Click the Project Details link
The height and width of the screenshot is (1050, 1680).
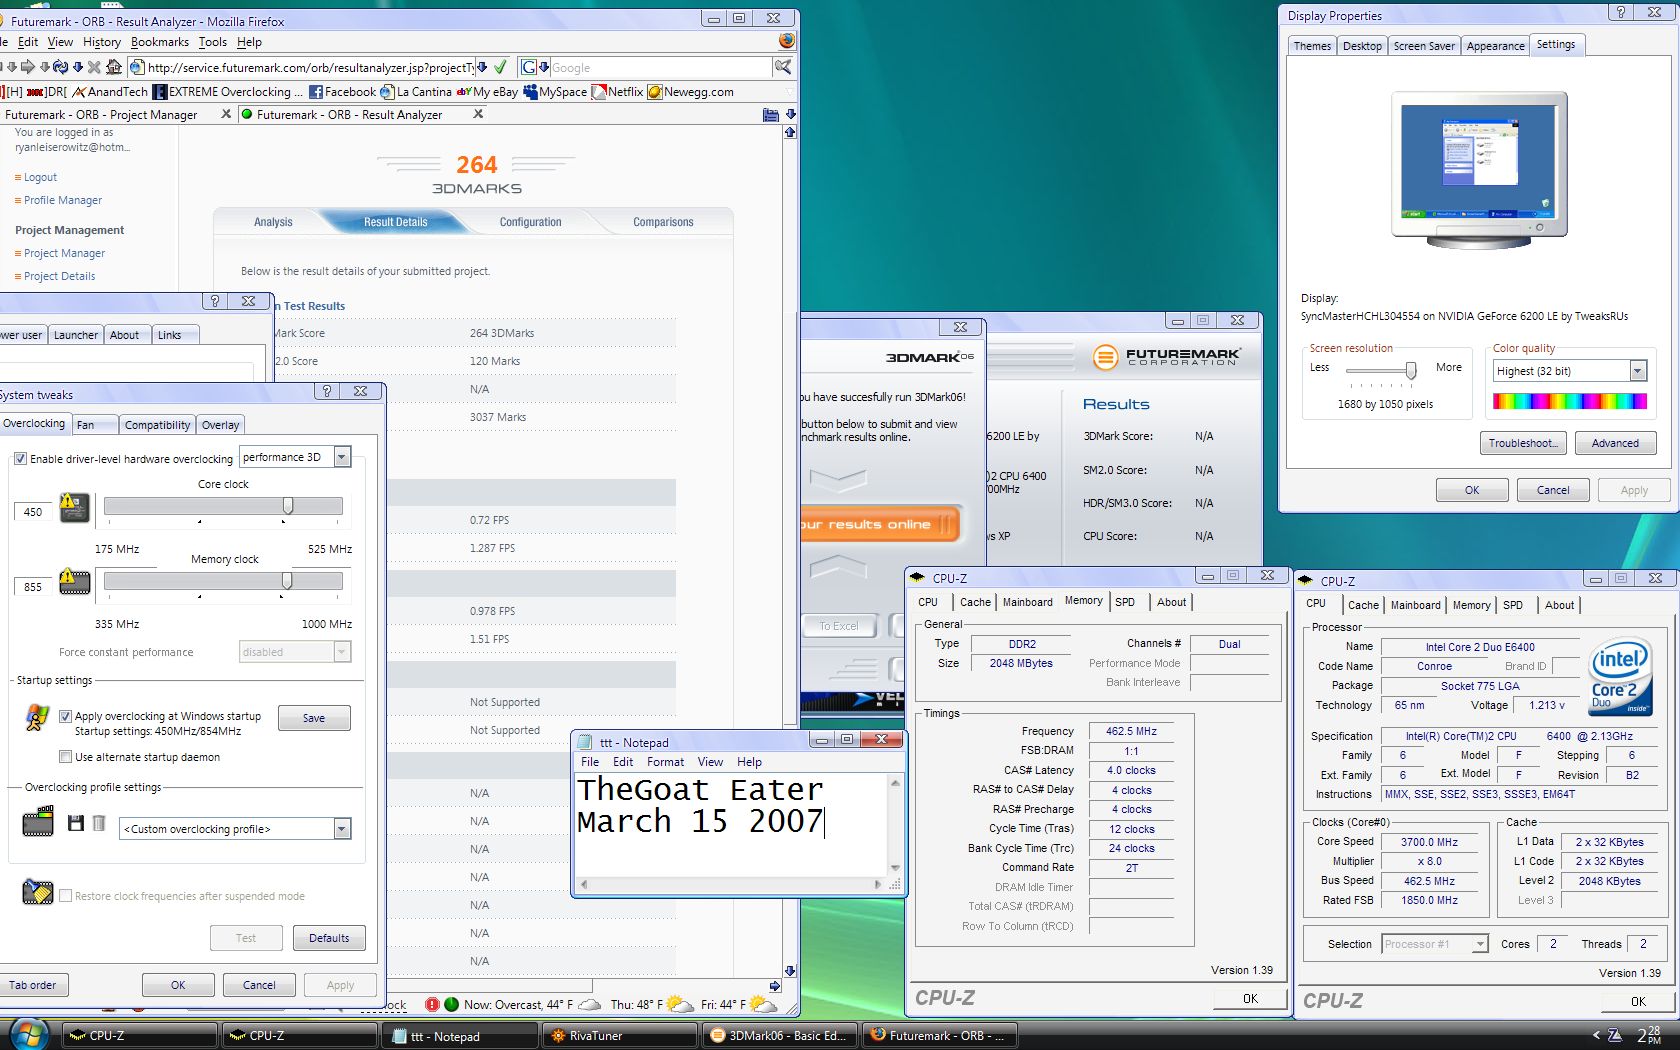click(59, 276)
